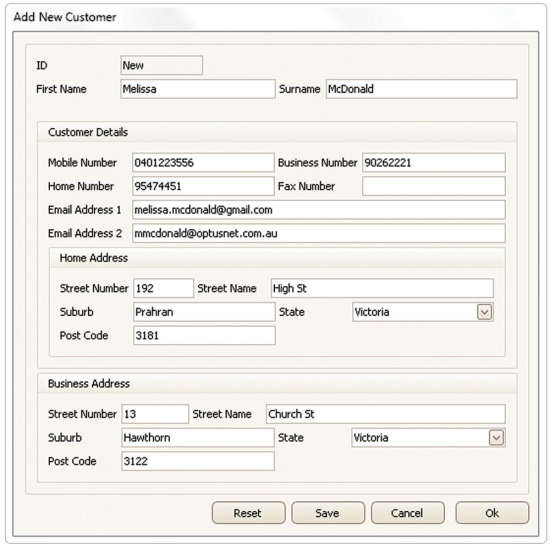Click the High St Street Name field
Image resolution: width=550 pixels, height=550 pixels.
[x=382, y=288]
